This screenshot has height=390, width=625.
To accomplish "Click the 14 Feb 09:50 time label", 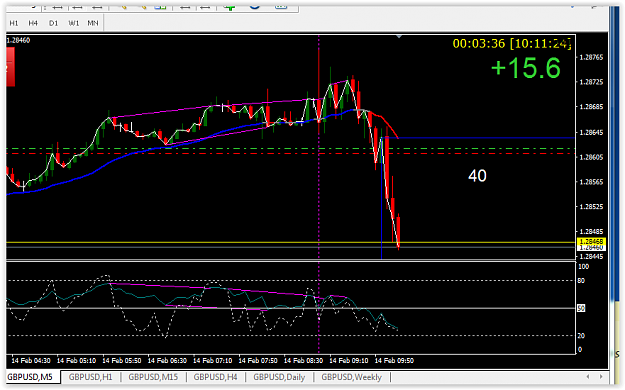I will coord(394,360).
